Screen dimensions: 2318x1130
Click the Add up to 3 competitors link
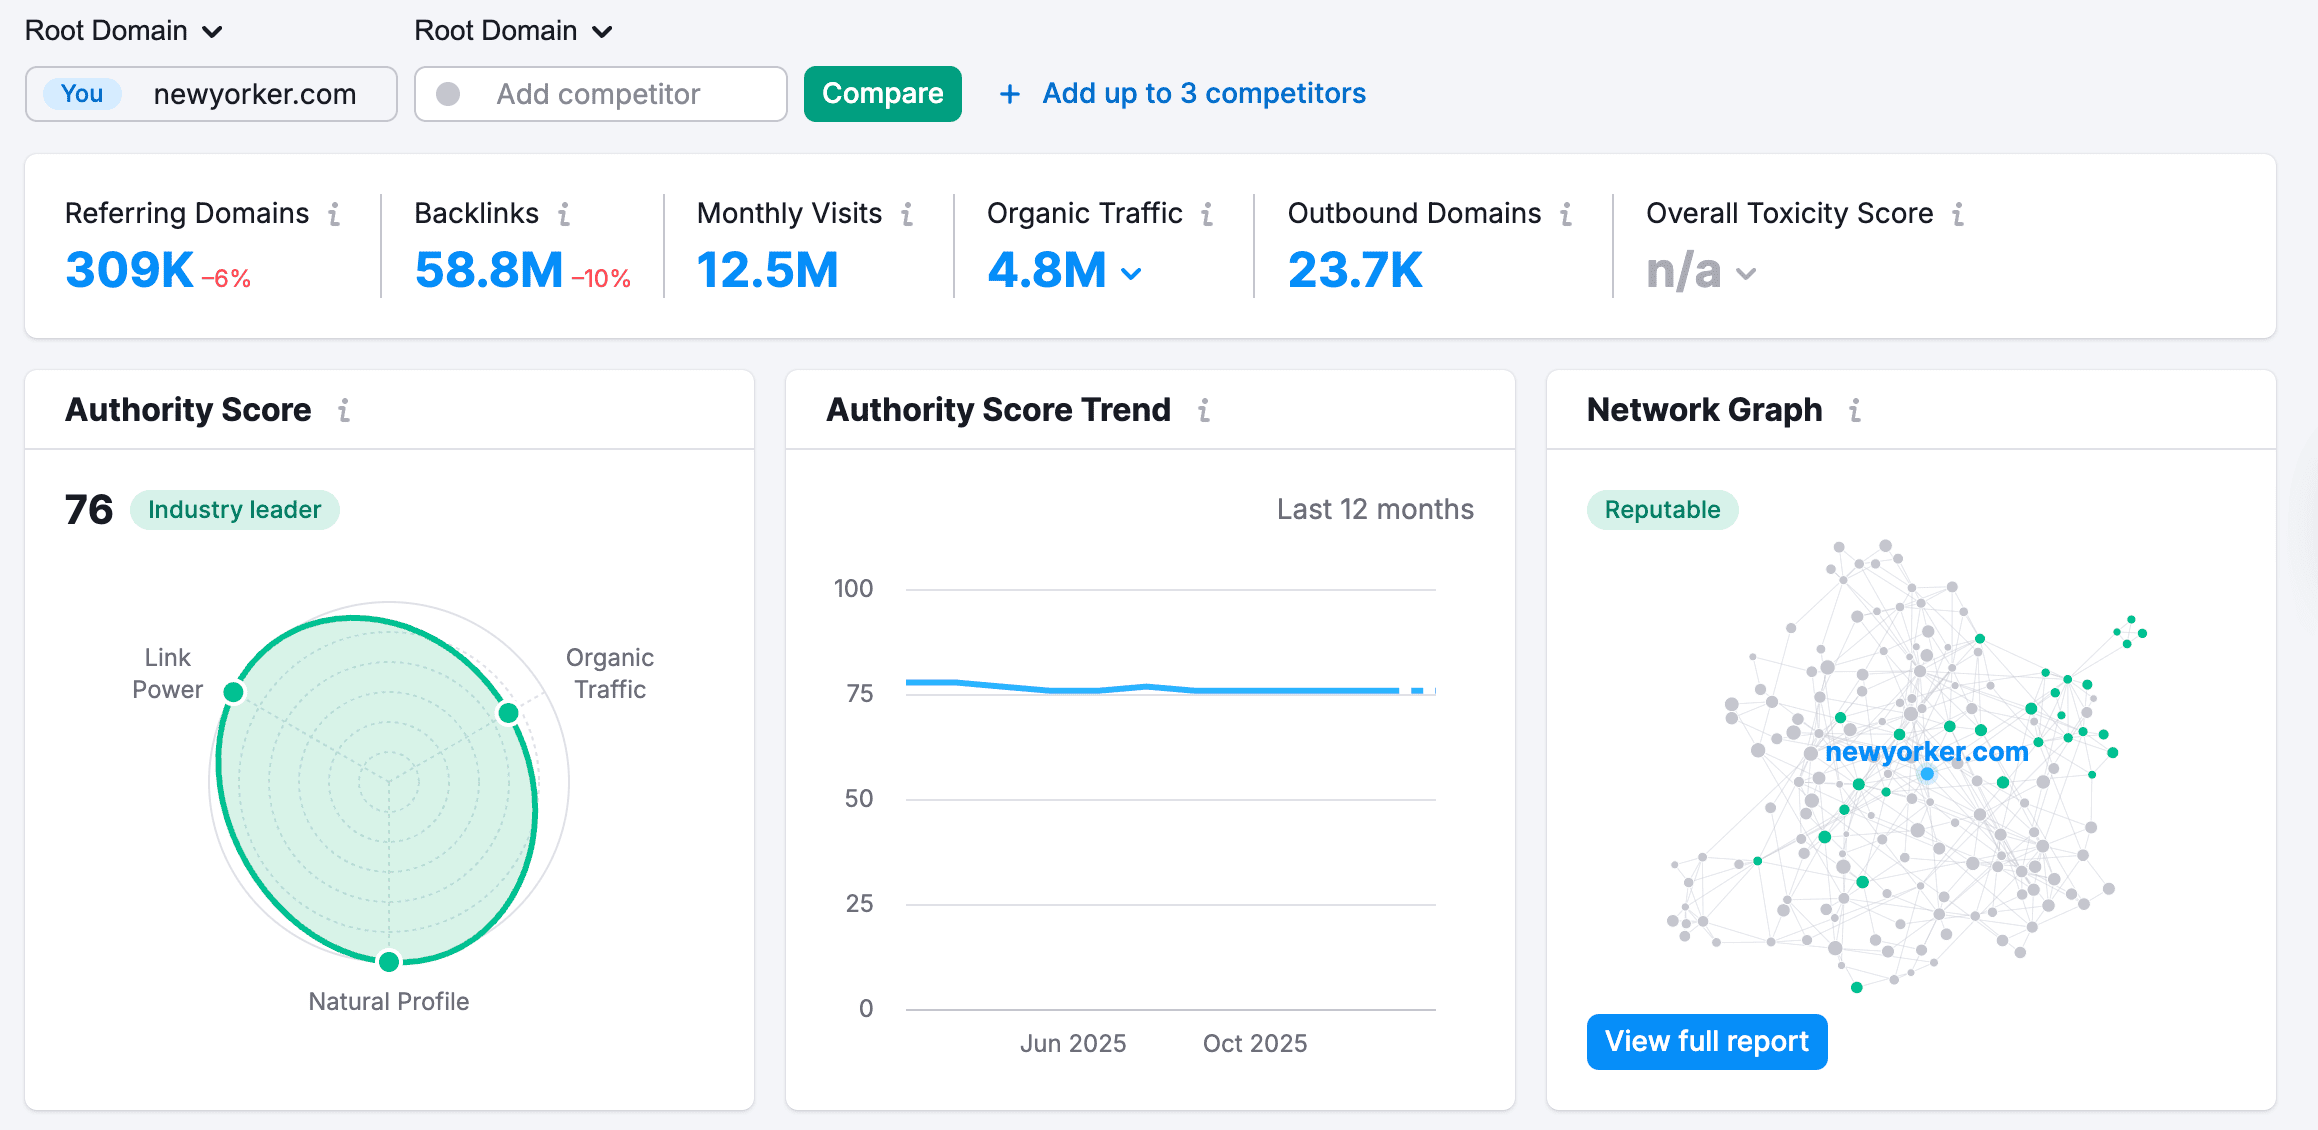tap(1203, 93)
